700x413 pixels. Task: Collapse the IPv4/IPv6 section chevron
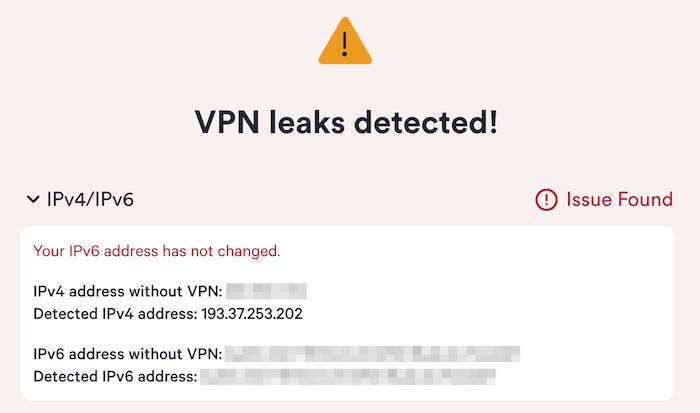pyautogui.click(x=33, y=199)
